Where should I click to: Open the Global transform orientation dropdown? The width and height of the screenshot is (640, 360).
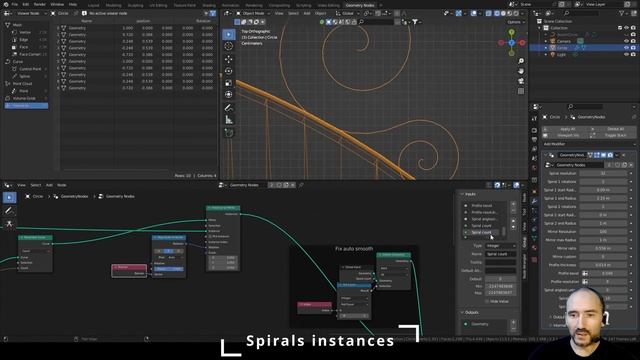347,13
